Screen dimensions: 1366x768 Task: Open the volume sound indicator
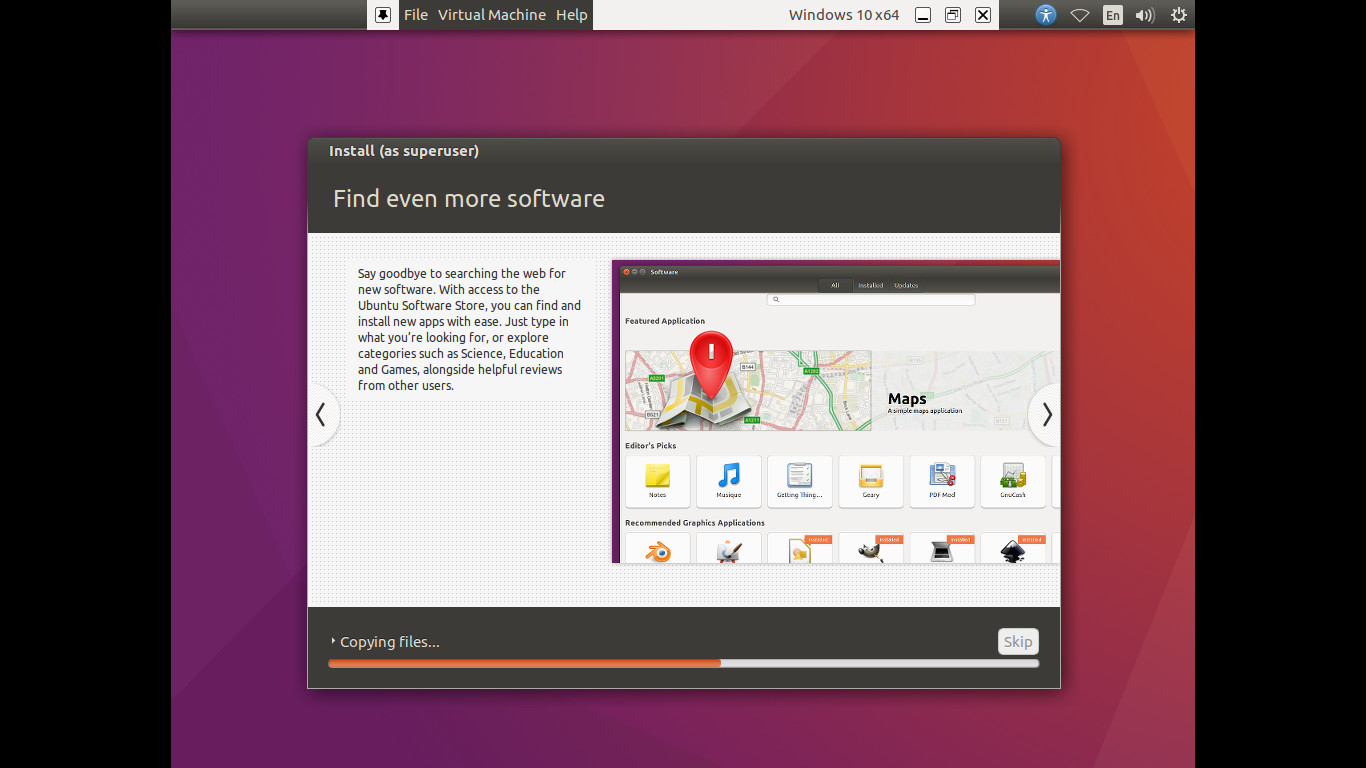click(x=1145, y=15)
